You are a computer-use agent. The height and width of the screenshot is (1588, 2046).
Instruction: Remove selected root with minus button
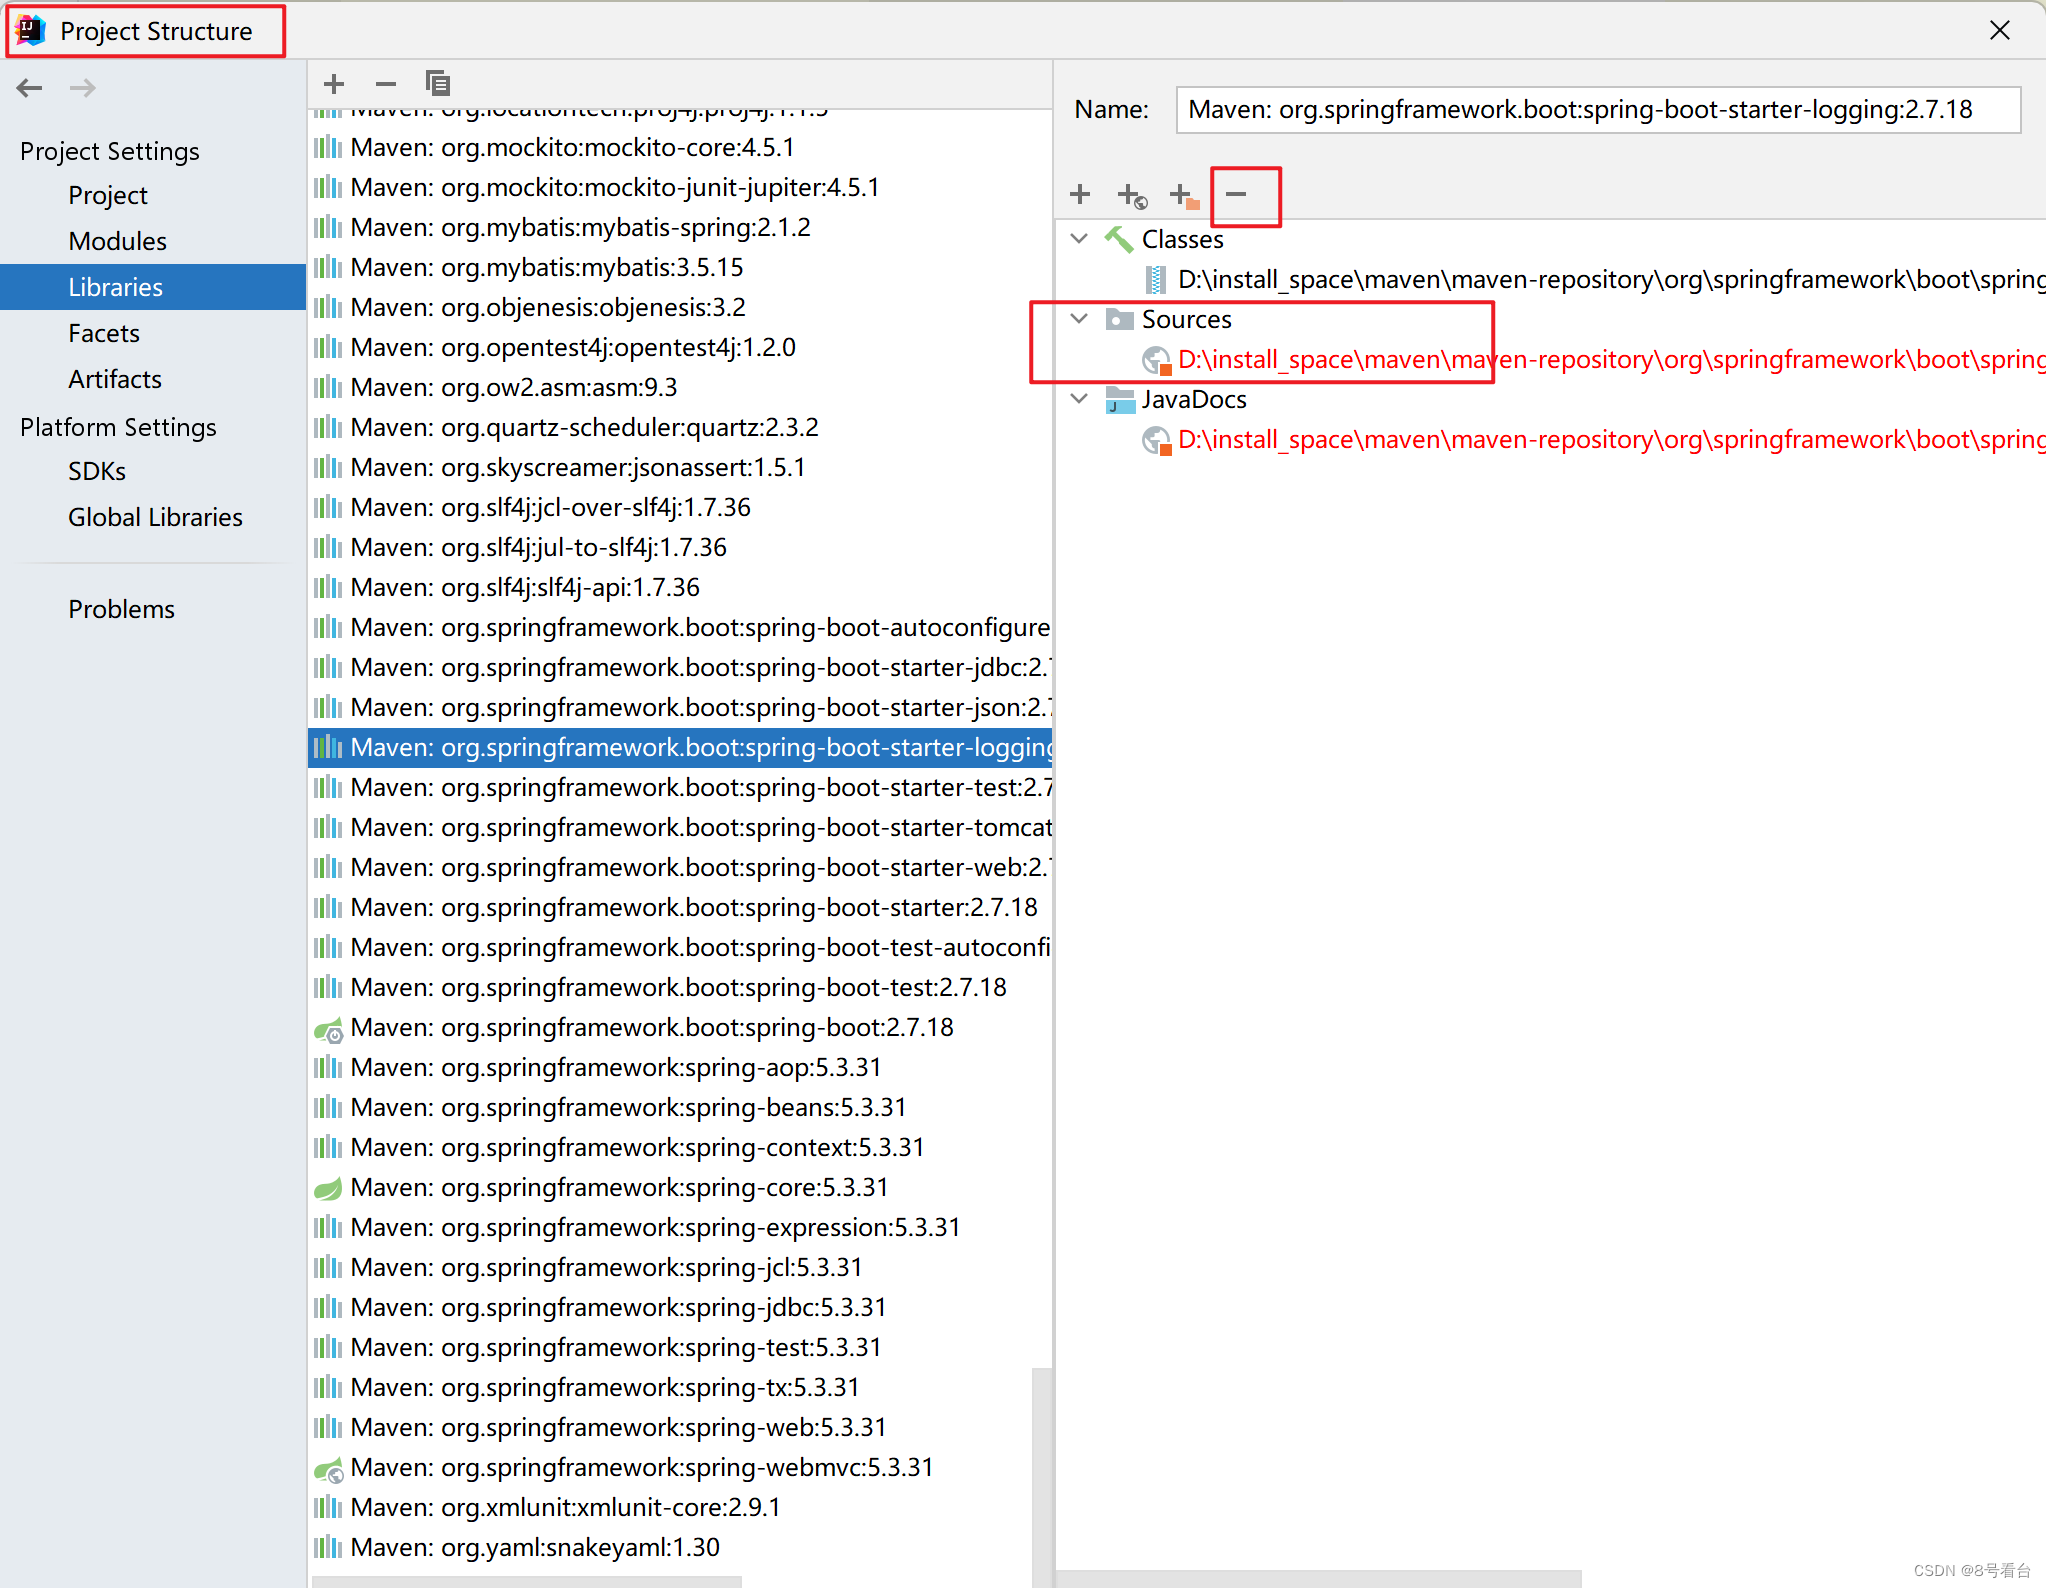click(1237, 194)
